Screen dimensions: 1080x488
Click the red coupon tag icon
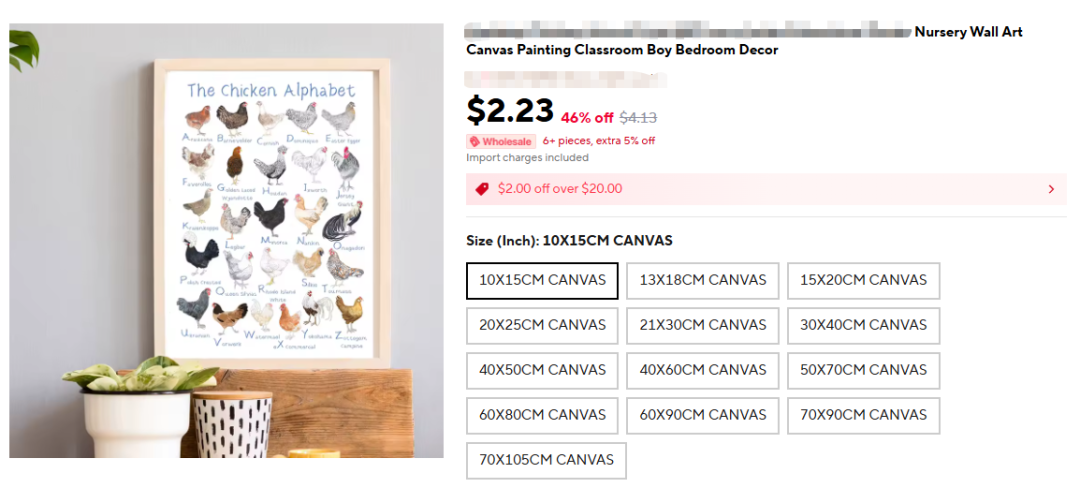tap(482, 189)
